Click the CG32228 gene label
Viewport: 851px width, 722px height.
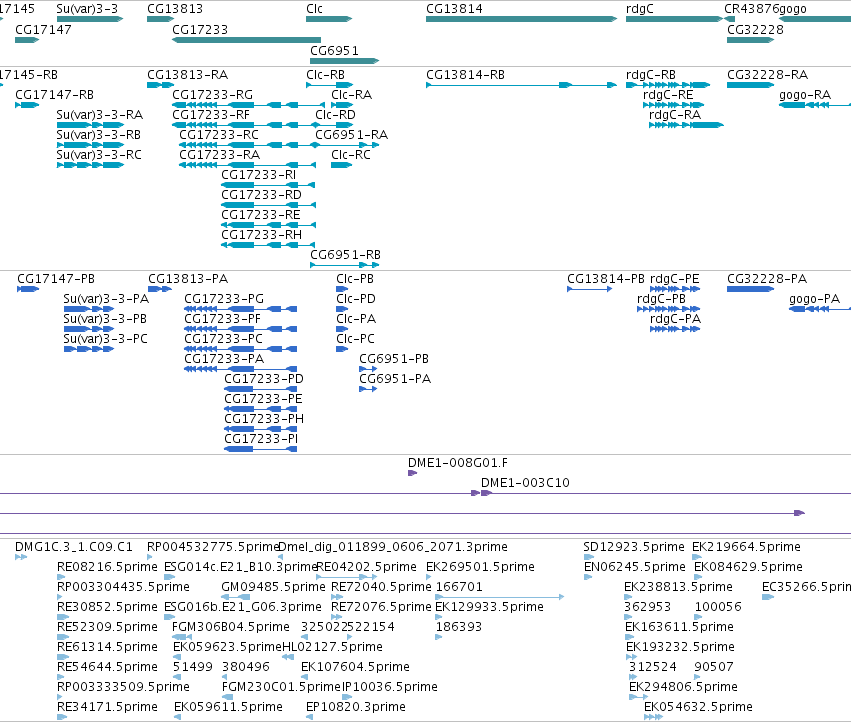click(755, 30)
